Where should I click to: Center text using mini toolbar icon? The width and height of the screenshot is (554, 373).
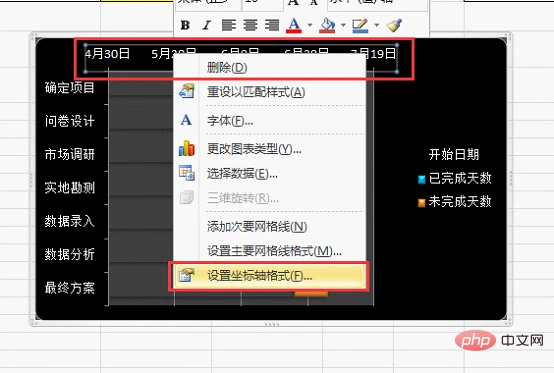click(250, 25)
